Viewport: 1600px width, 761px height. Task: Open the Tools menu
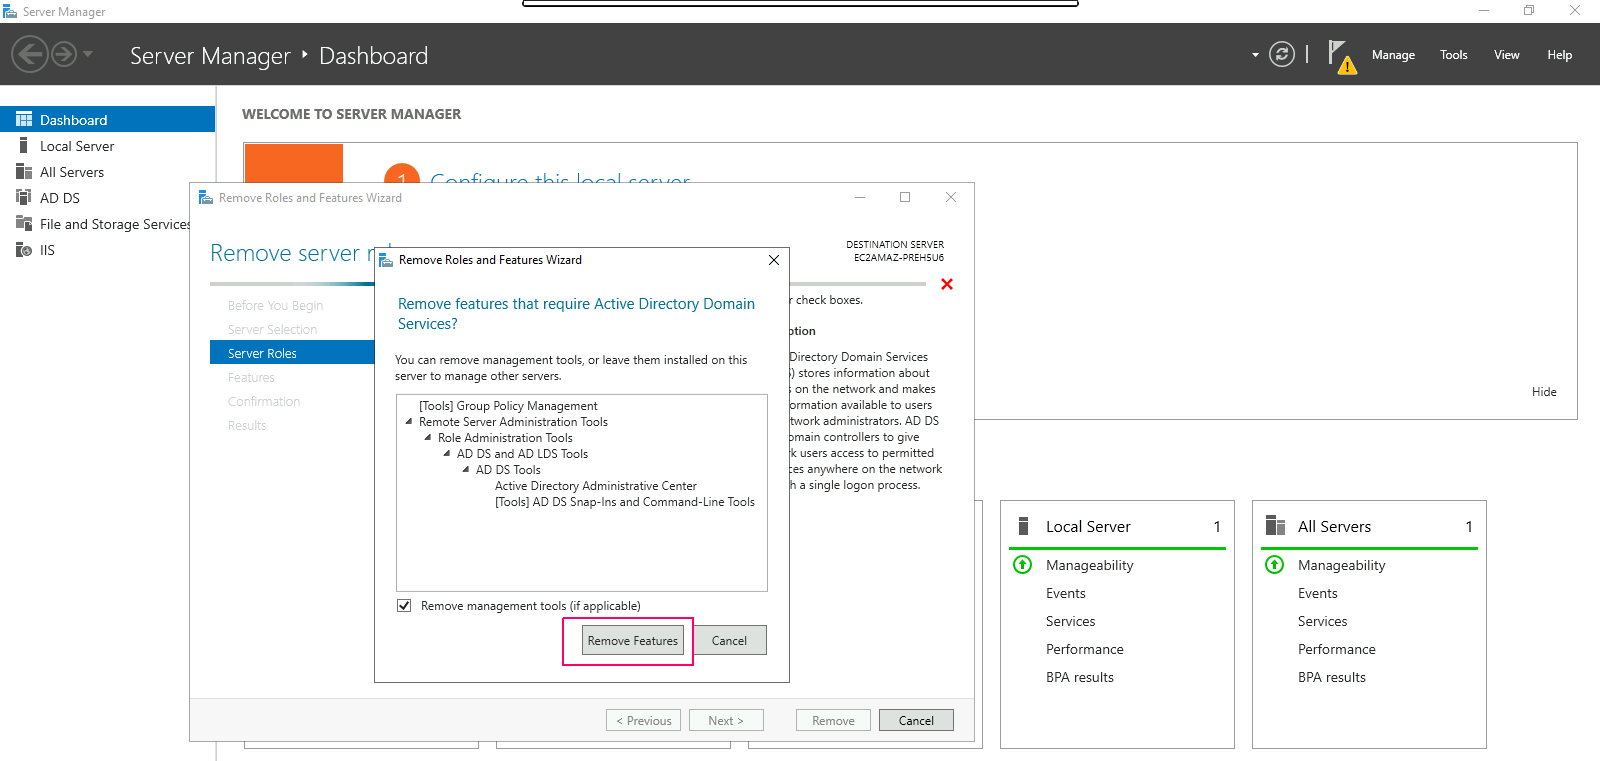1454,55
